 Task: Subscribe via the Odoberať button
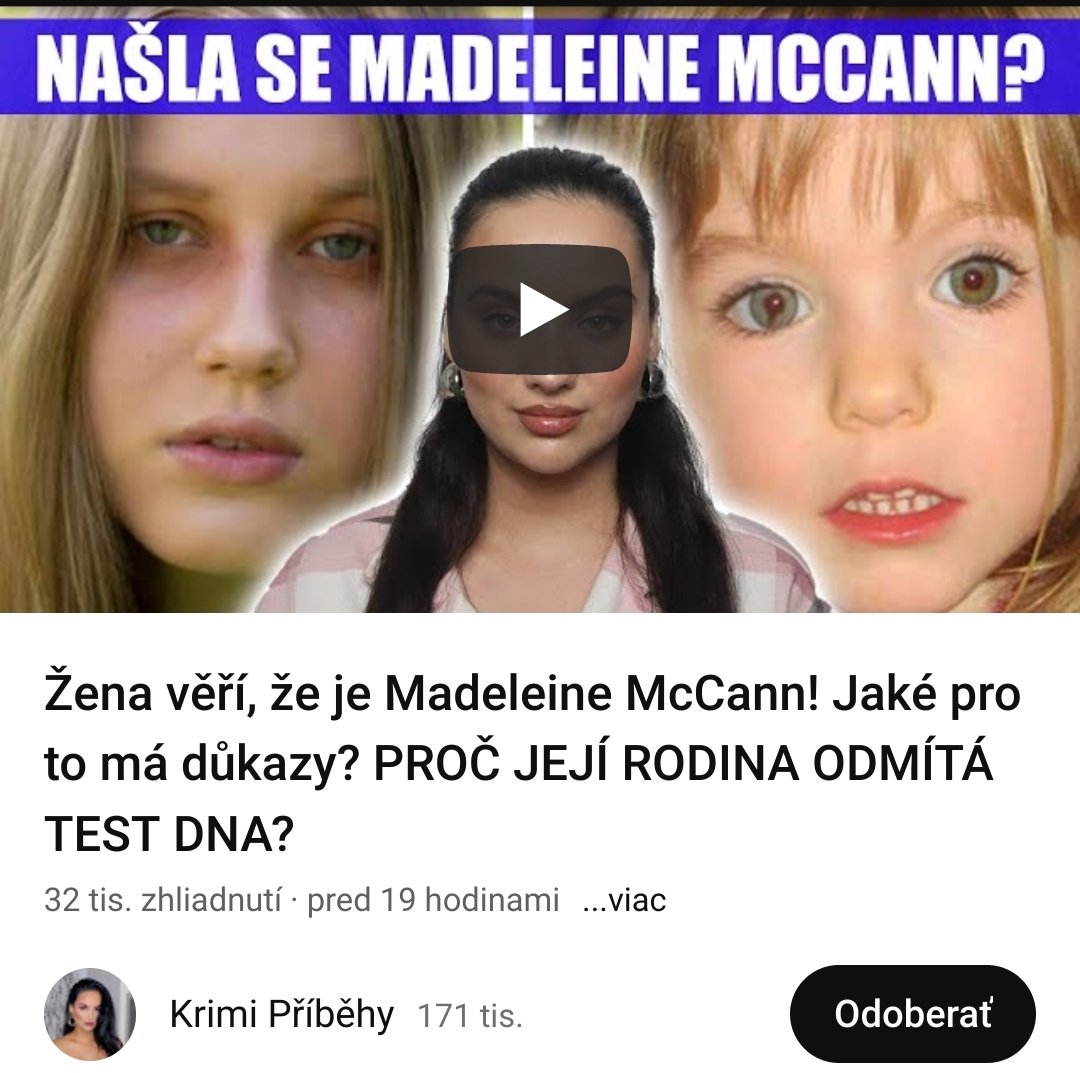coord(913,1014)
